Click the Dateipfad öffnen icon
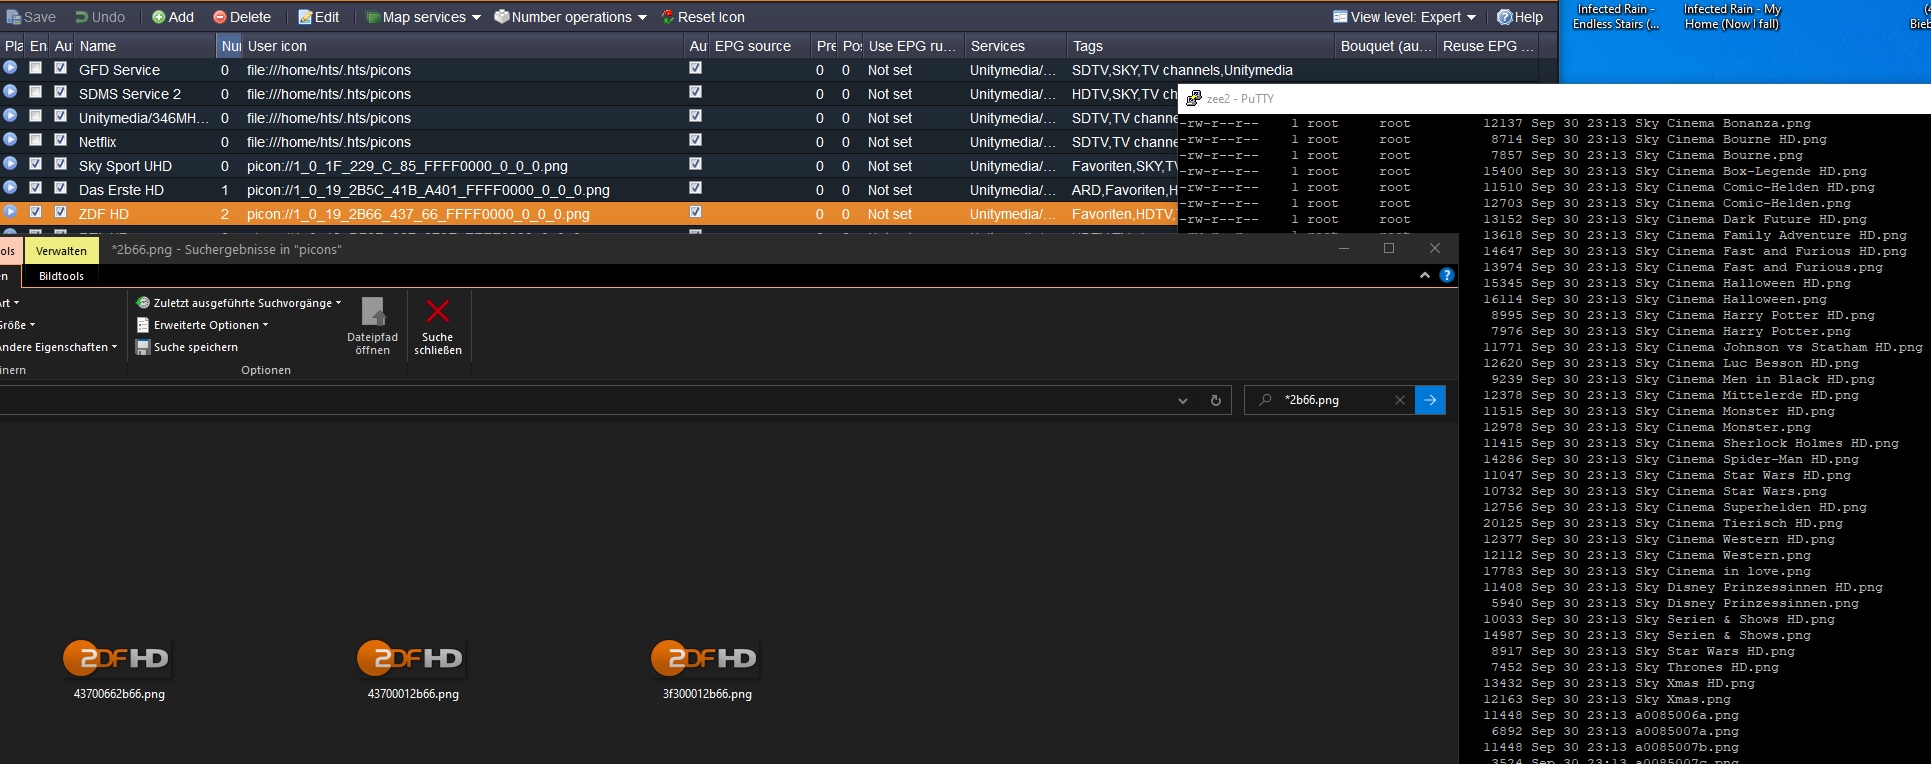1931x764 pixels. coord(373,312)
